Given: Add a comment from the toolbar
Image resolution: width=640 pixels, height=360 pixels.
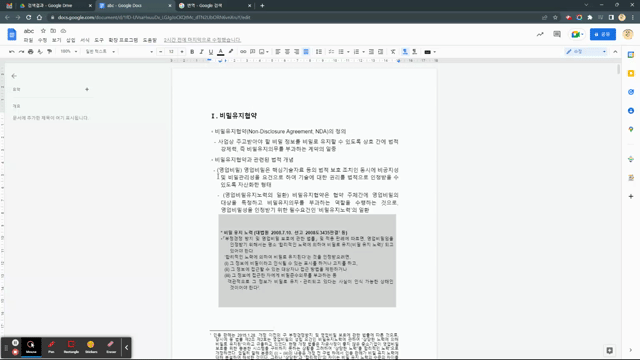Looking at the screenshot, I should [x=253, y=52].
